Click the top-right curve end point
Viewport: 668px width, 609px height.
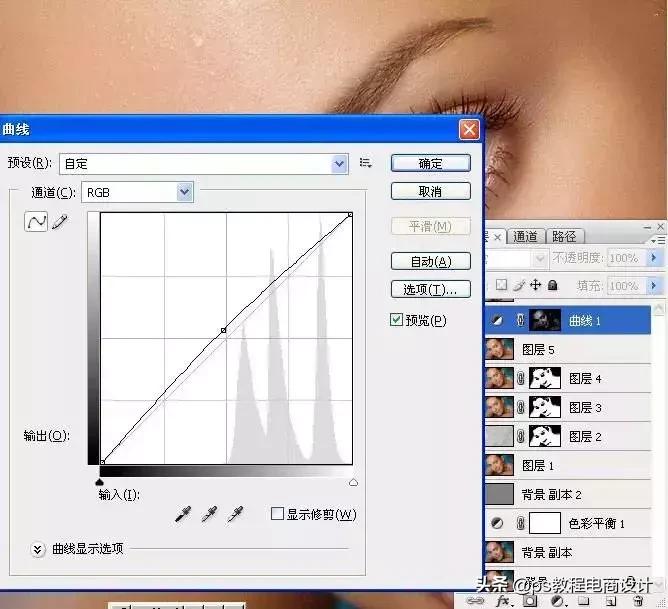(x=350, y=215)
